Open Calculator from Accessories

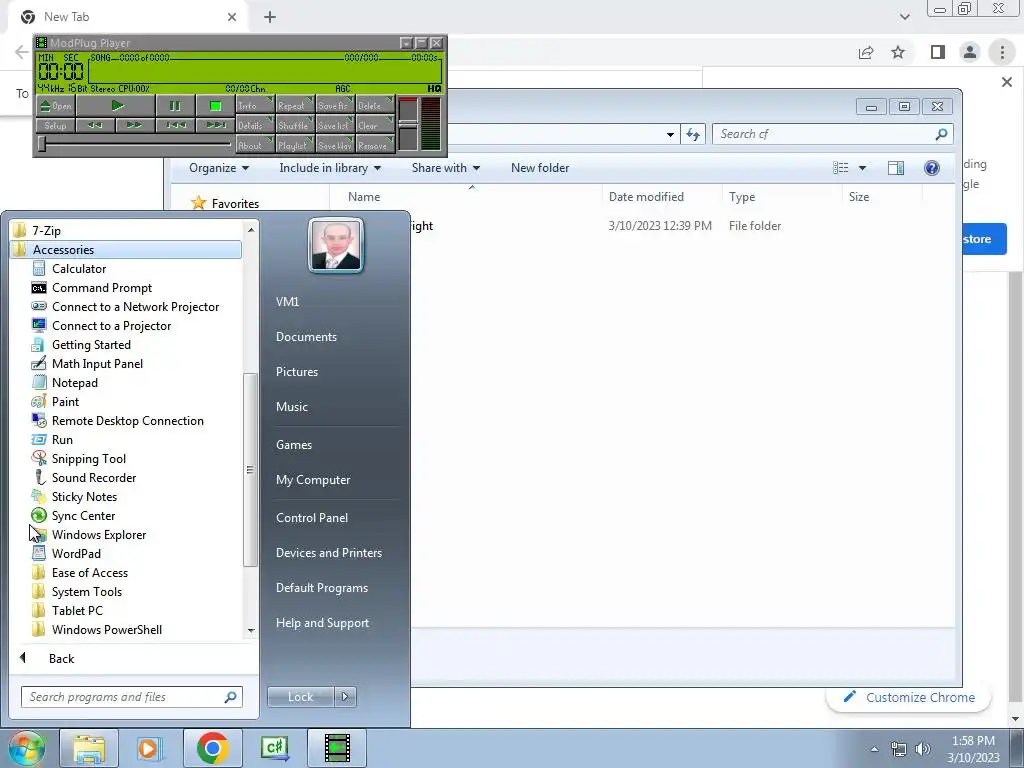point(79,268)
